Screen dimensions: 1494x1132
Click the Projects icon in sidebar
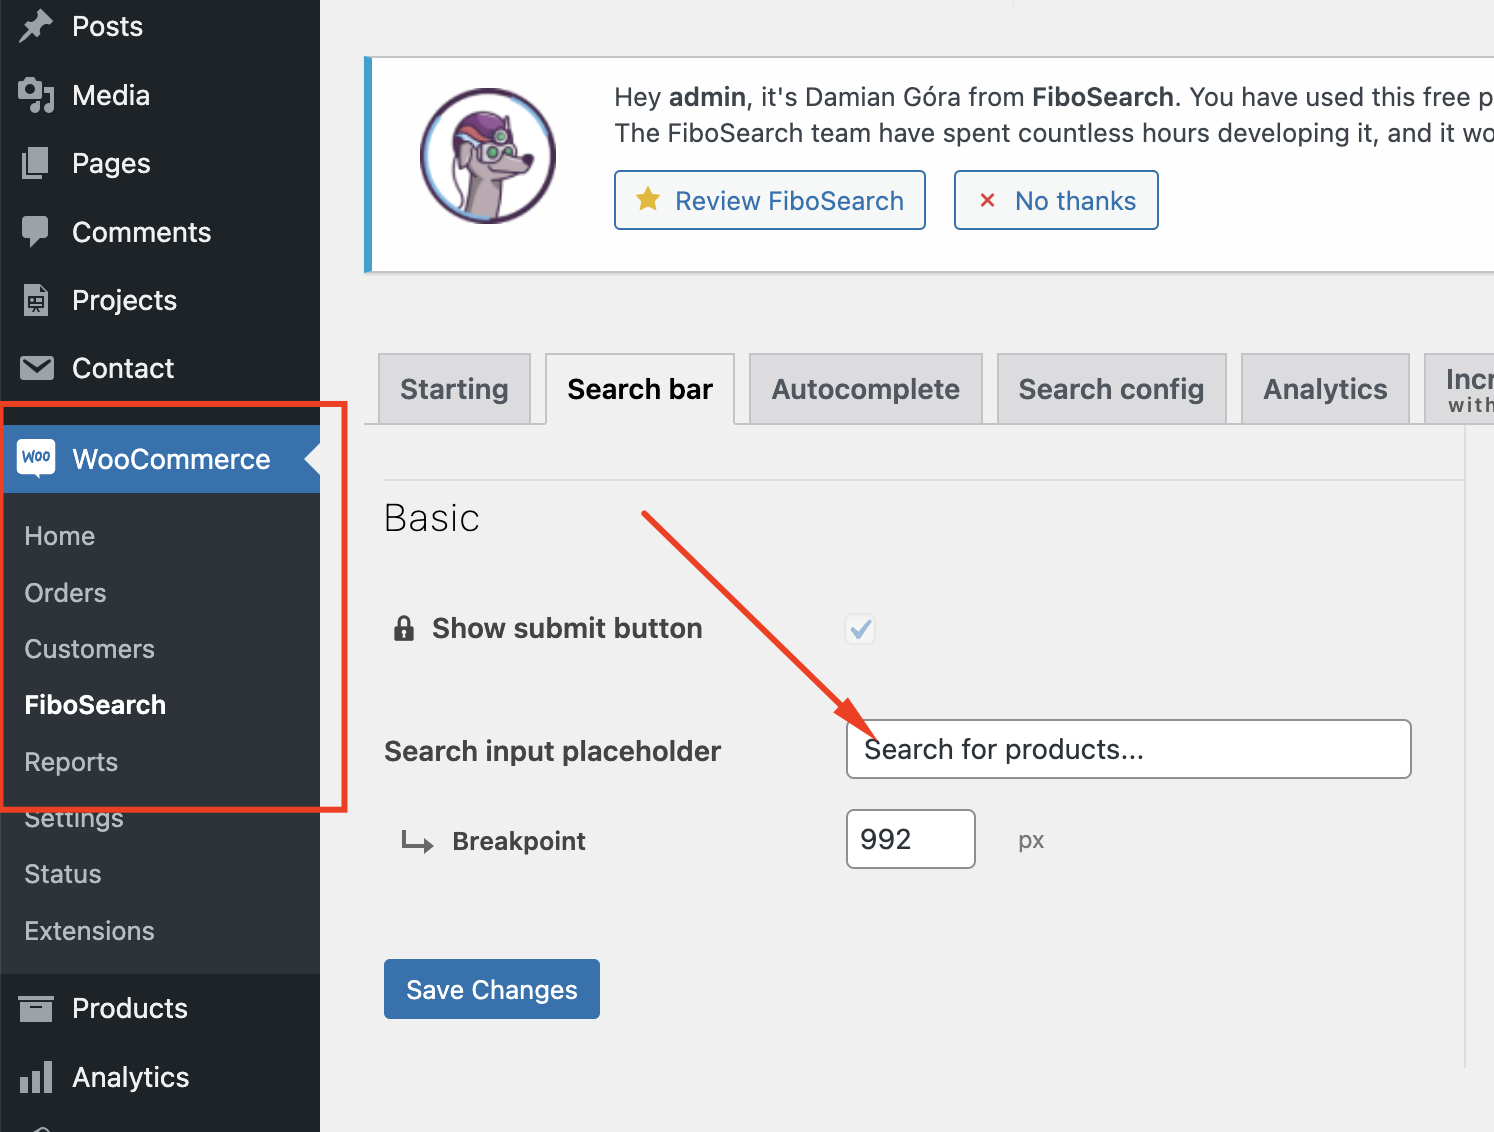pyautogui.click(x=36, y=300)
